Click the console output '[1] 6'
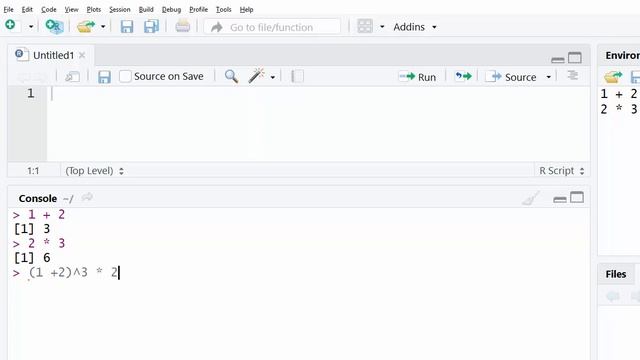The height and width of the screenshot is (360, 640). 32,258
